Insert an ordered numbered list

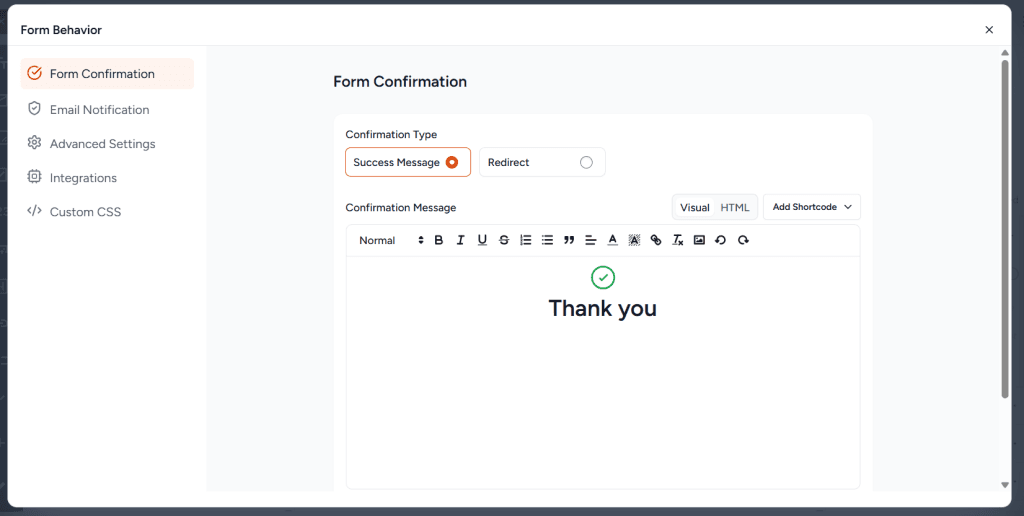[x=526, y=240]
